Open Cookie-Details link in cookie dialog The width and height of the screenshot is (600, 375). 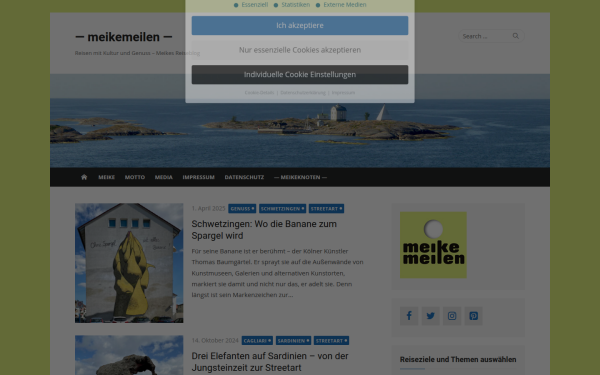point(259,93)
